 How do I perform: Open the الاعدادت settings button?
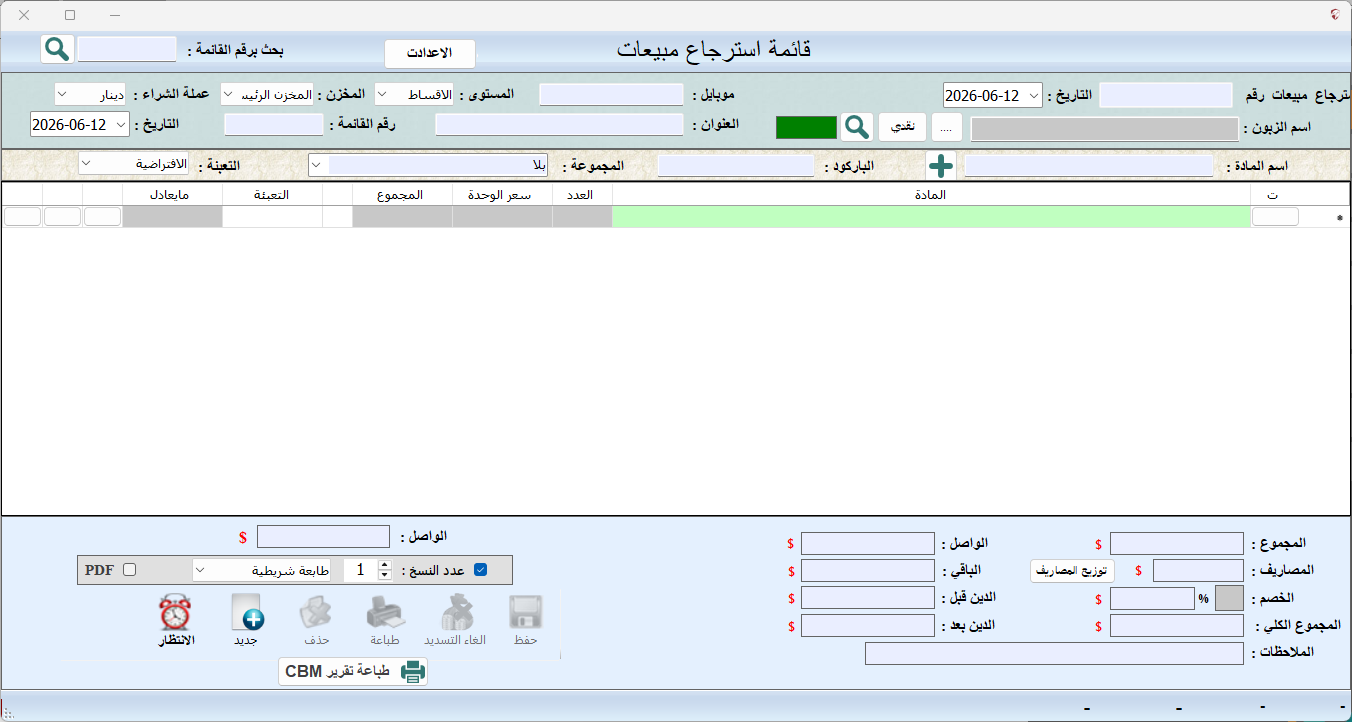point(430,53)
